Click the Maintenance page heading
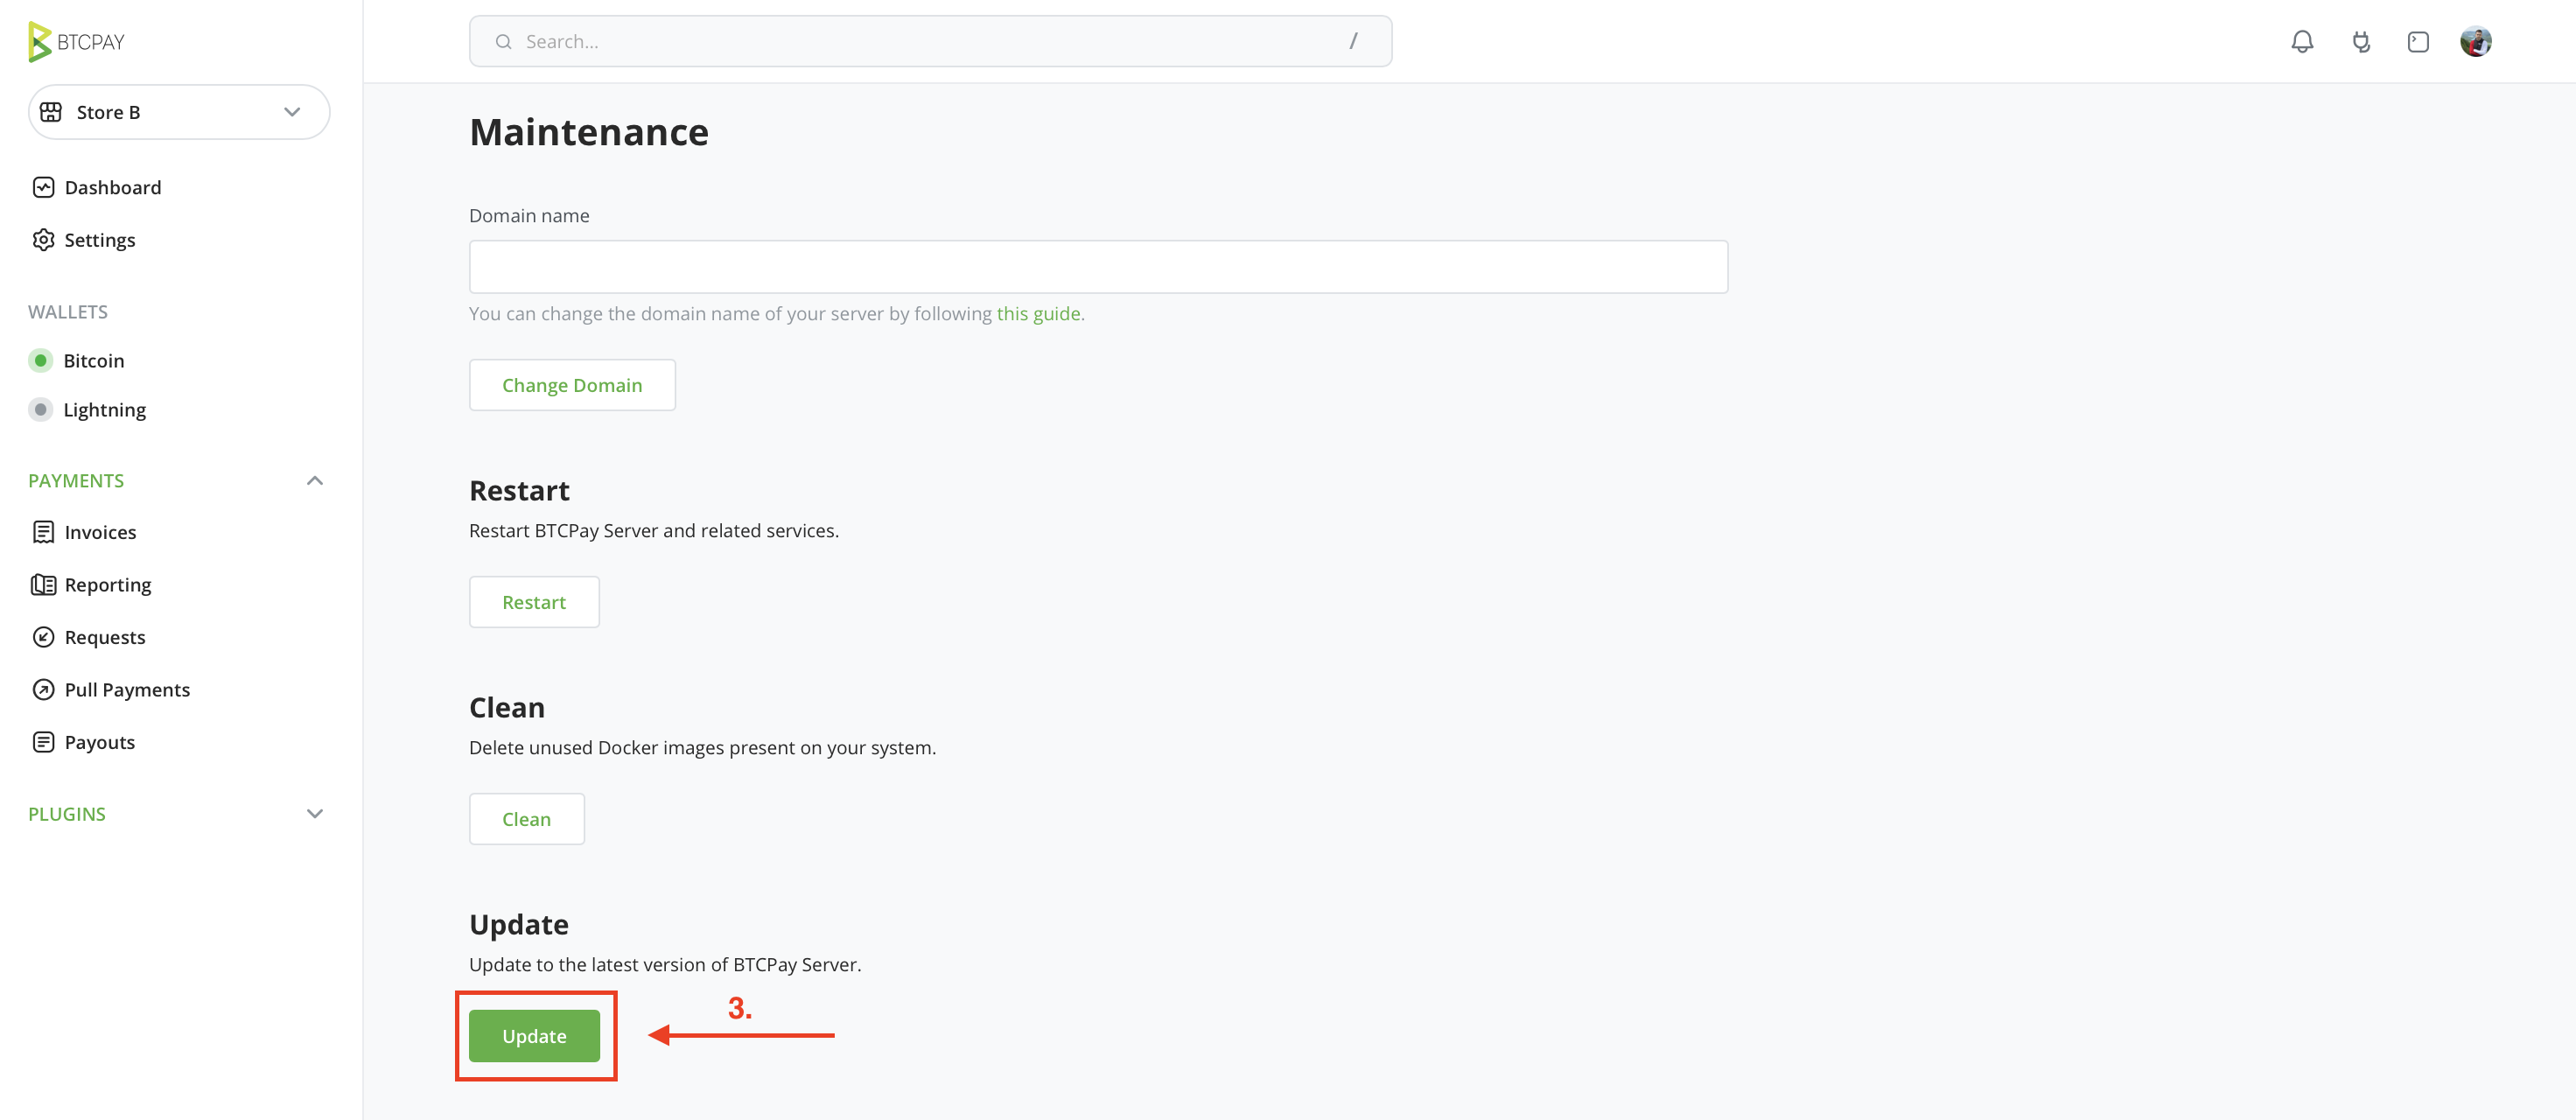This screenshot has height=1120, width=2576. tap(589, 132)
